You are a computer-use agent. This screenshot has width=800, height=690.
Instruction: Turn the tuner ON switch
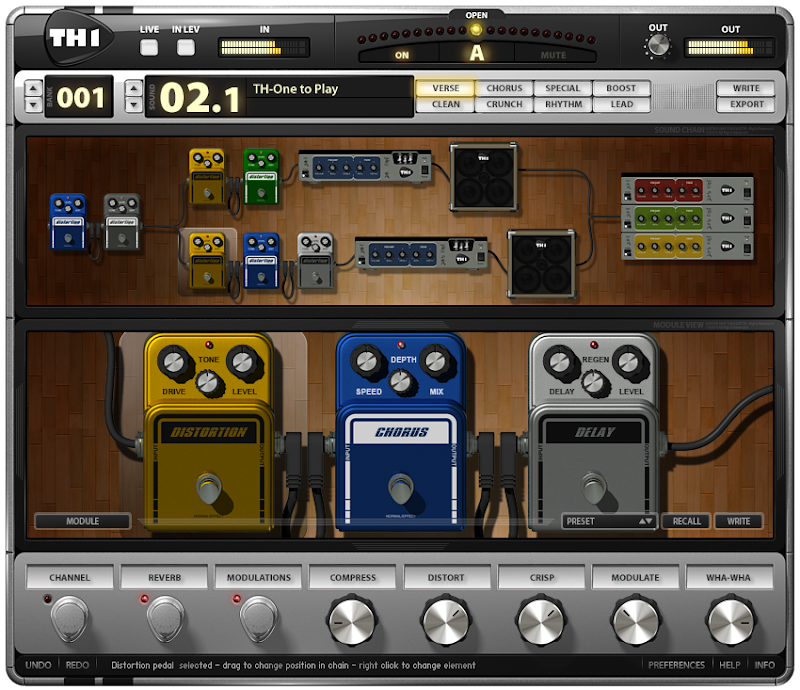point(402,55)
